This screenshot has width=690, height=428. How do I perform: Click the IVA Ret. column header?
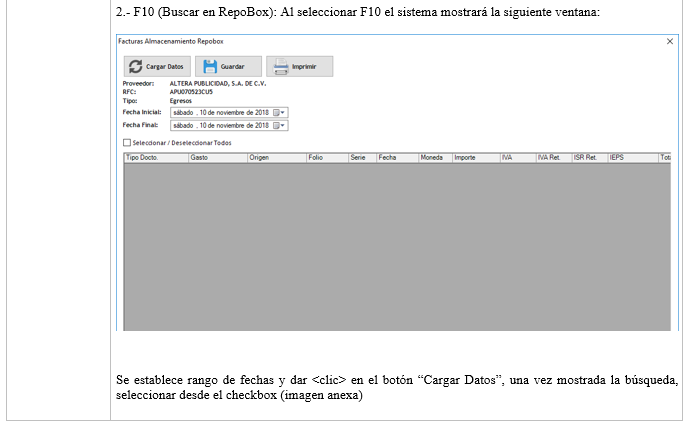coord(554,157)
